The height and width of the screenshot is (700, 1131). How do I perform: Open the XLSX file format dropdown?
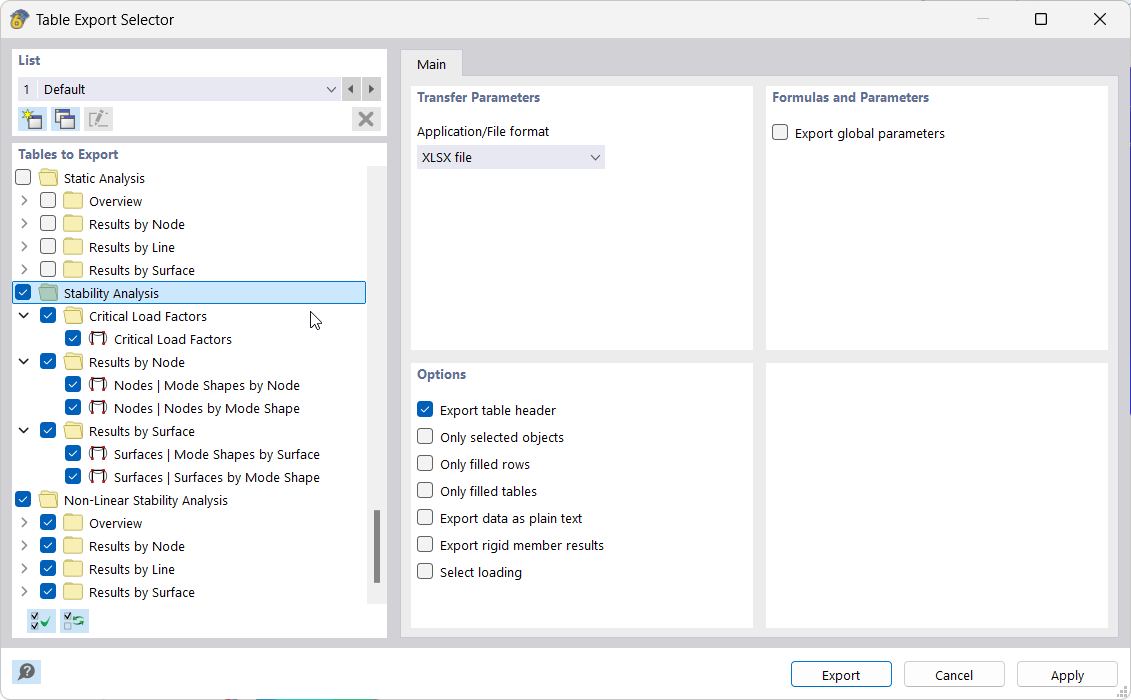[x=510, y=157]
